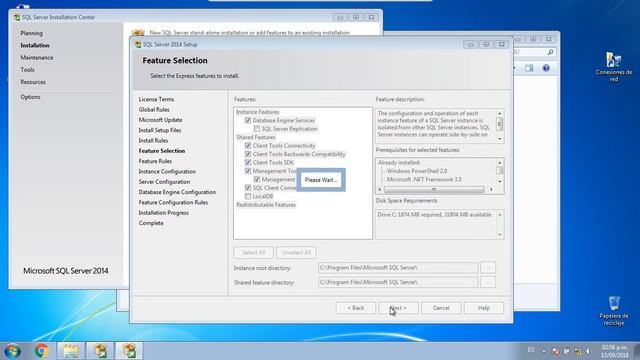
Task: Toggle the LocalDB checkbox
Action: [x=248, y=196]
